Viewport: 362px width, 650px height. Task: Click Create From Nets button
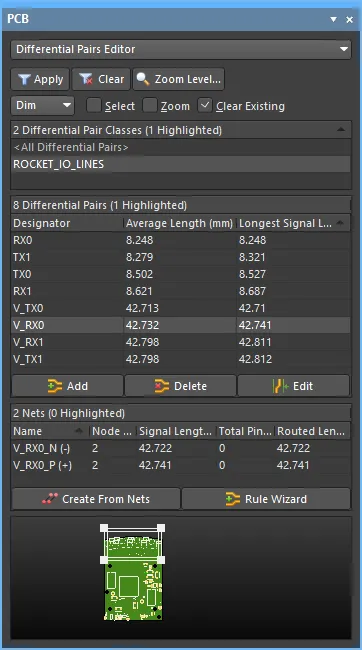(96, 499)
